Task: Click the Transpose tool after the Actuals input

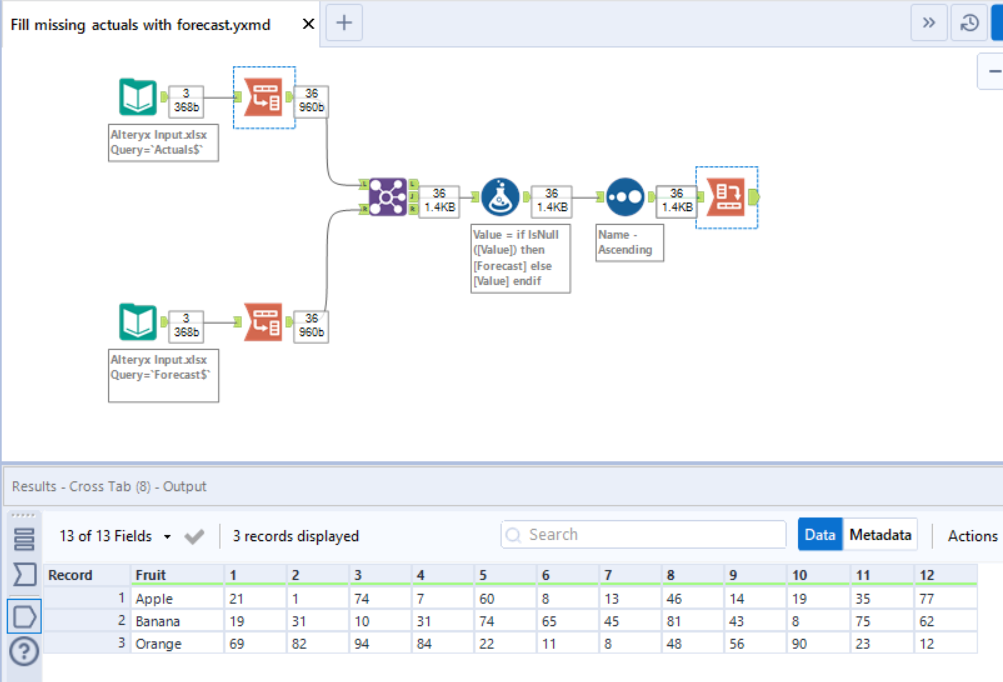Action: (263, 98)
